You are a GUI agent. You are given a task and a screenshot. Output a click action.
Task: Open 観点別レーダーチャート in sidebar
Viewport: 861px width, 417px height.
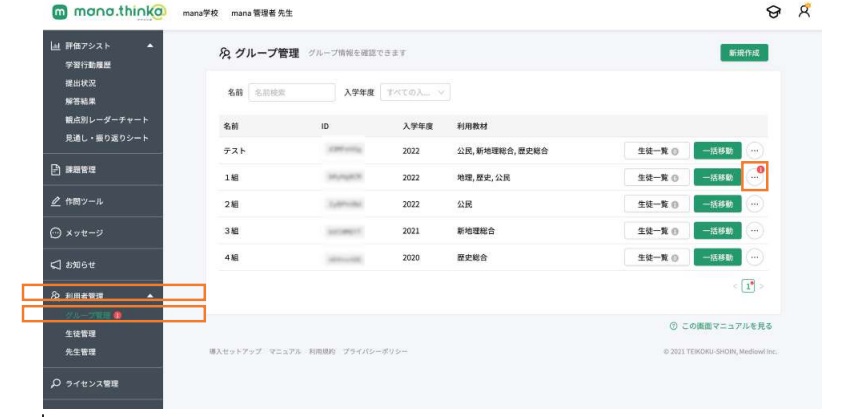point(107,120)
